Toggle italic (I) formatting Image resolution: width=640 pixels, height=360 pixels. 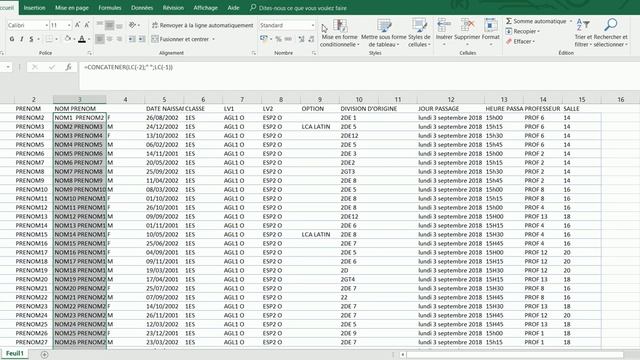coord(22,39)
